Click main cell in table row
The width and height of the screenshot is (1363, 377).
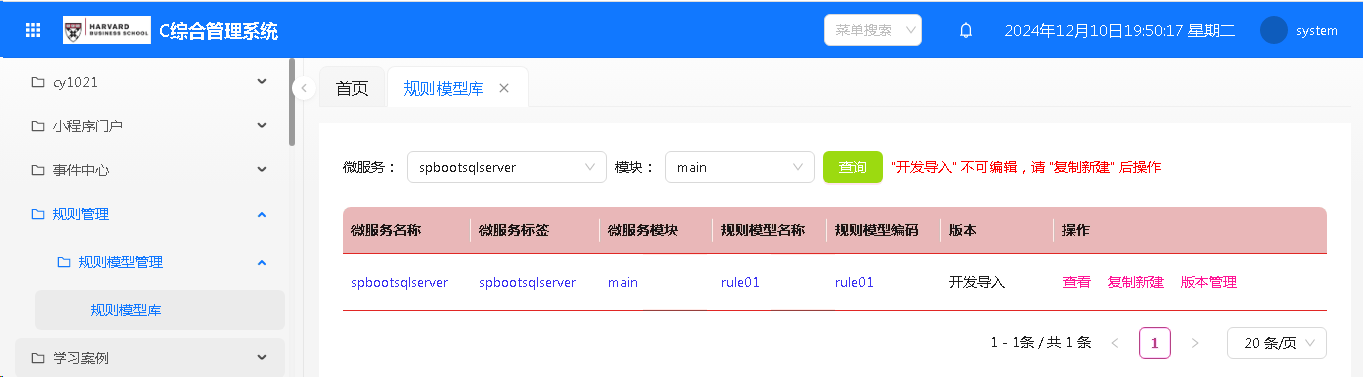623,282
